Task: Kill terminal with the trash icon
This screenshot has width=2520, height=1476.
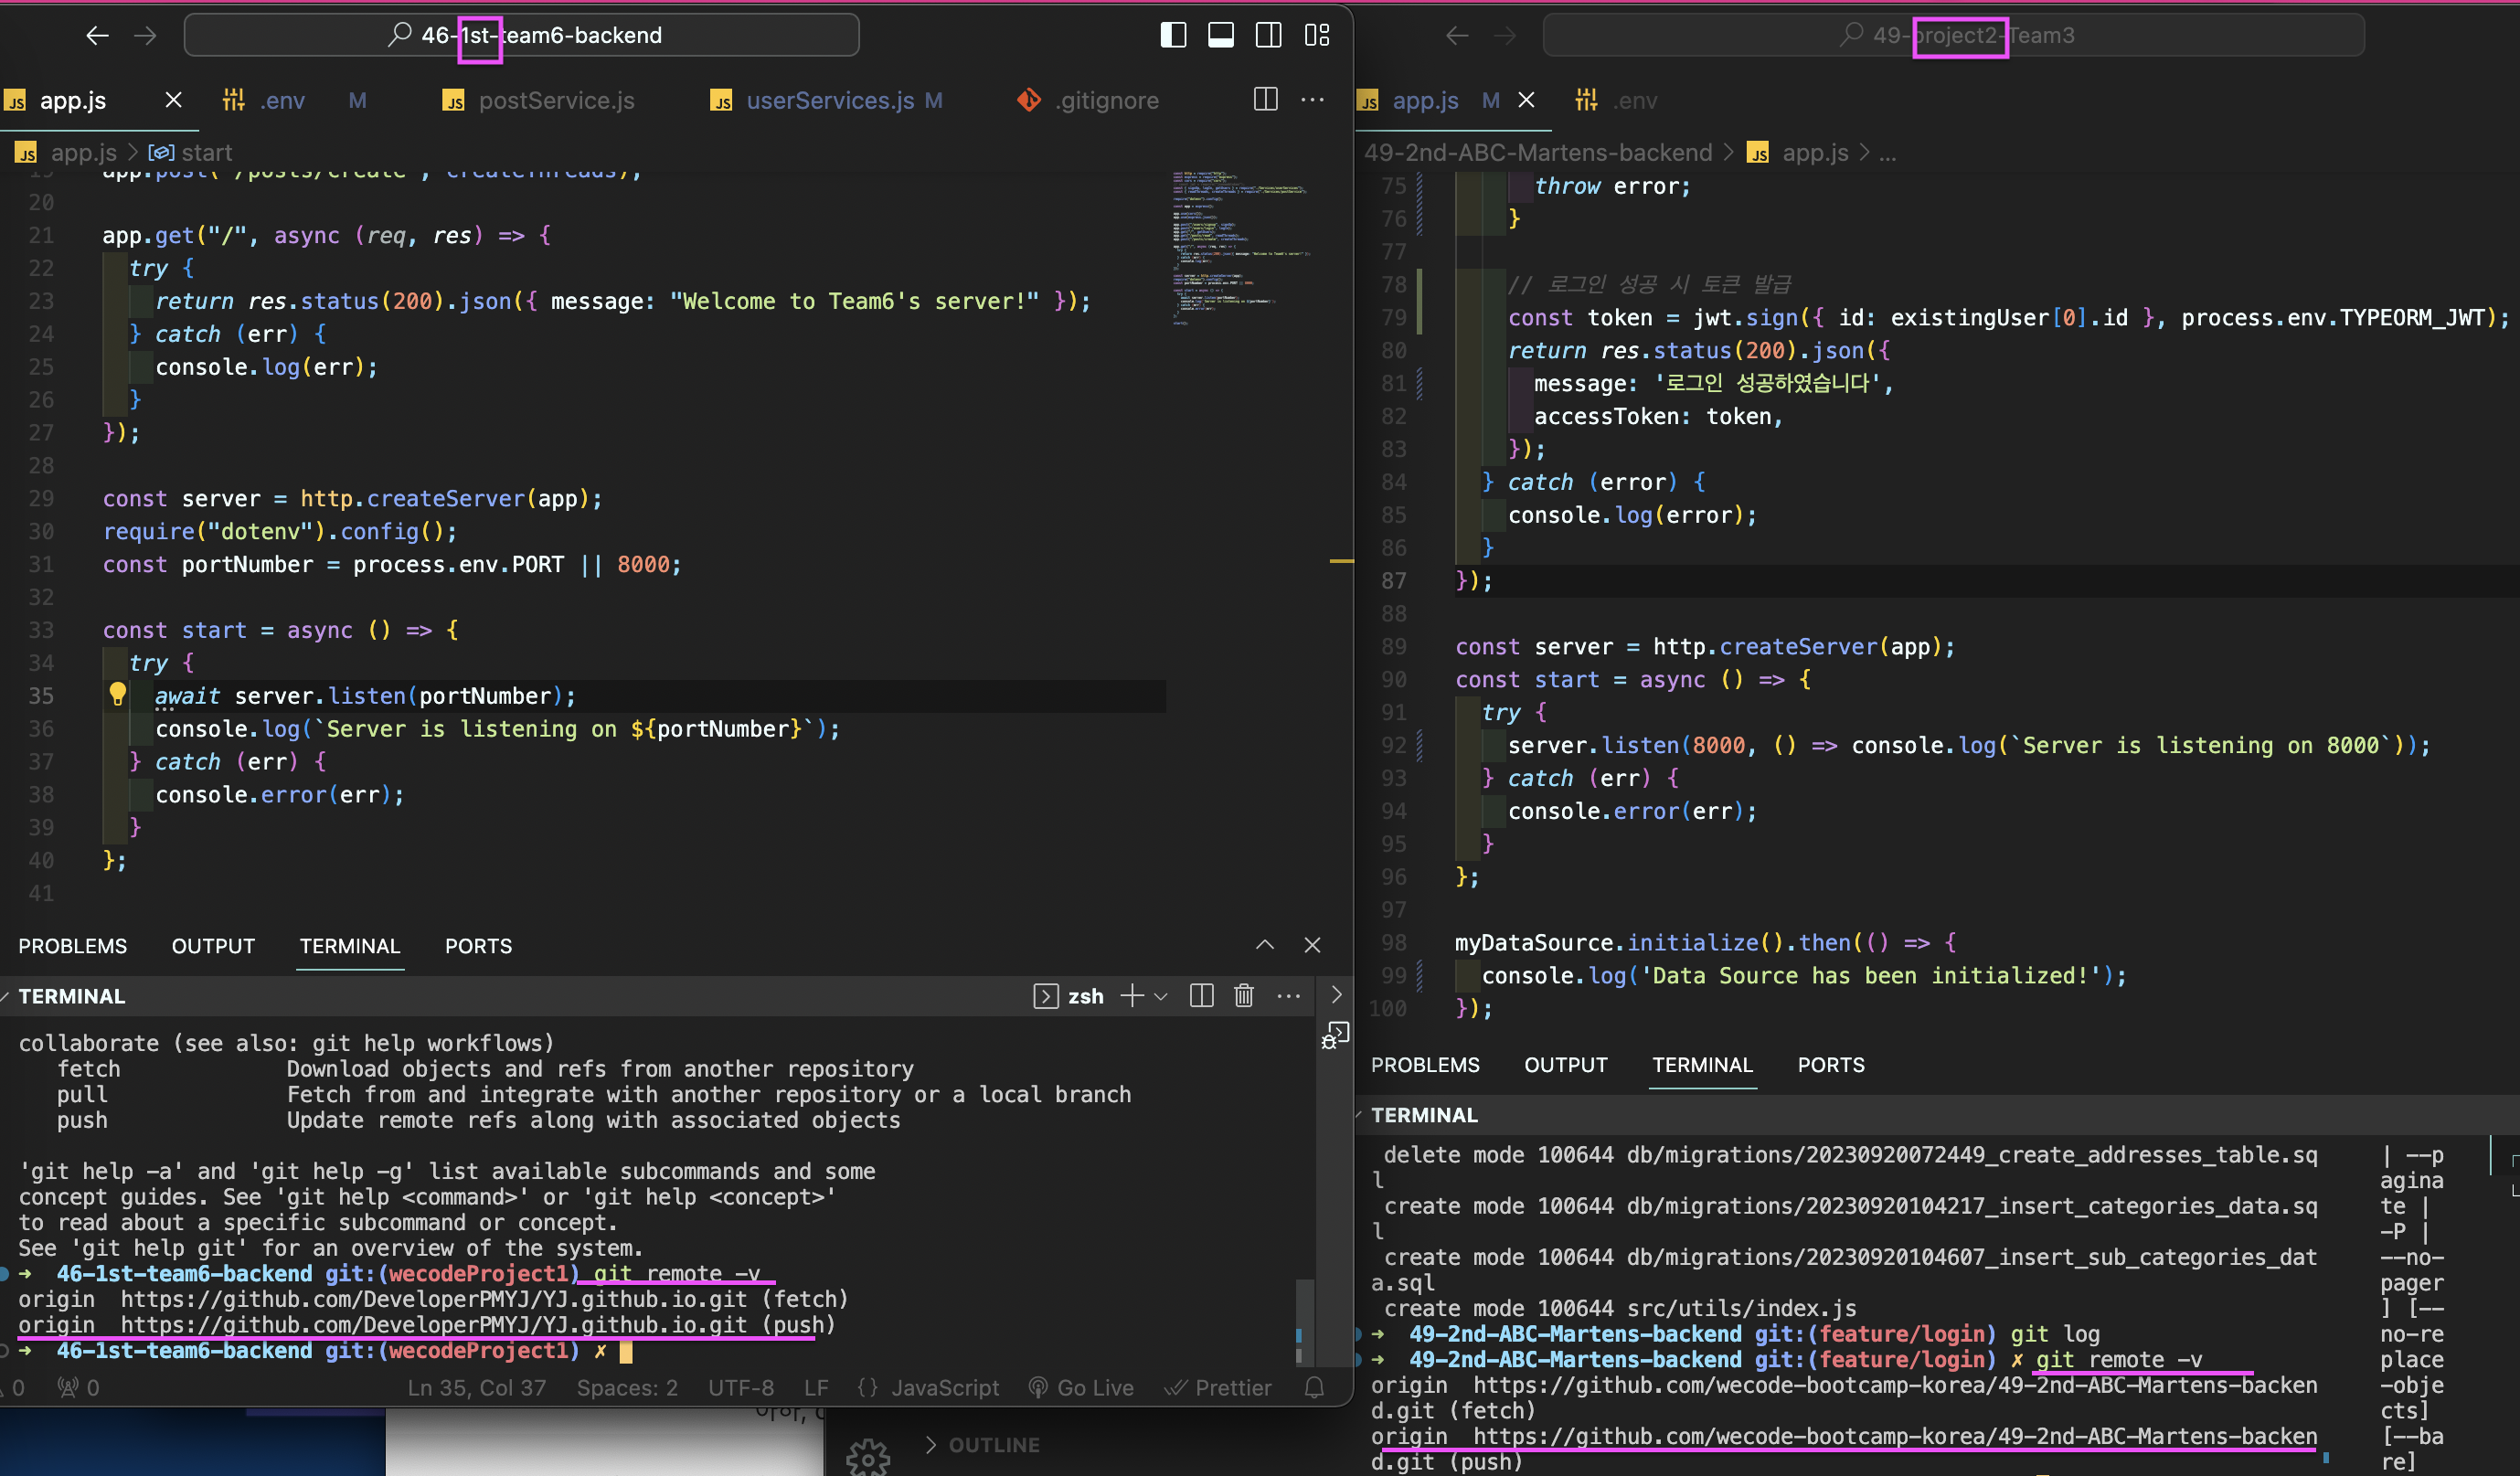Action: click(1243, 996)
